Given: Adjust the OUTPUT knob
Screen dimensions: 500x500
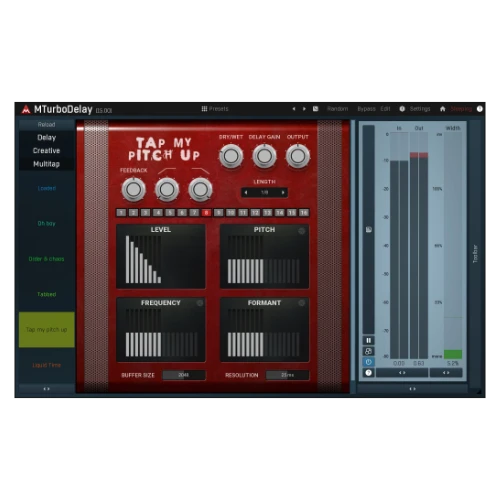Looking at the screenshot, I should (298, 156).
